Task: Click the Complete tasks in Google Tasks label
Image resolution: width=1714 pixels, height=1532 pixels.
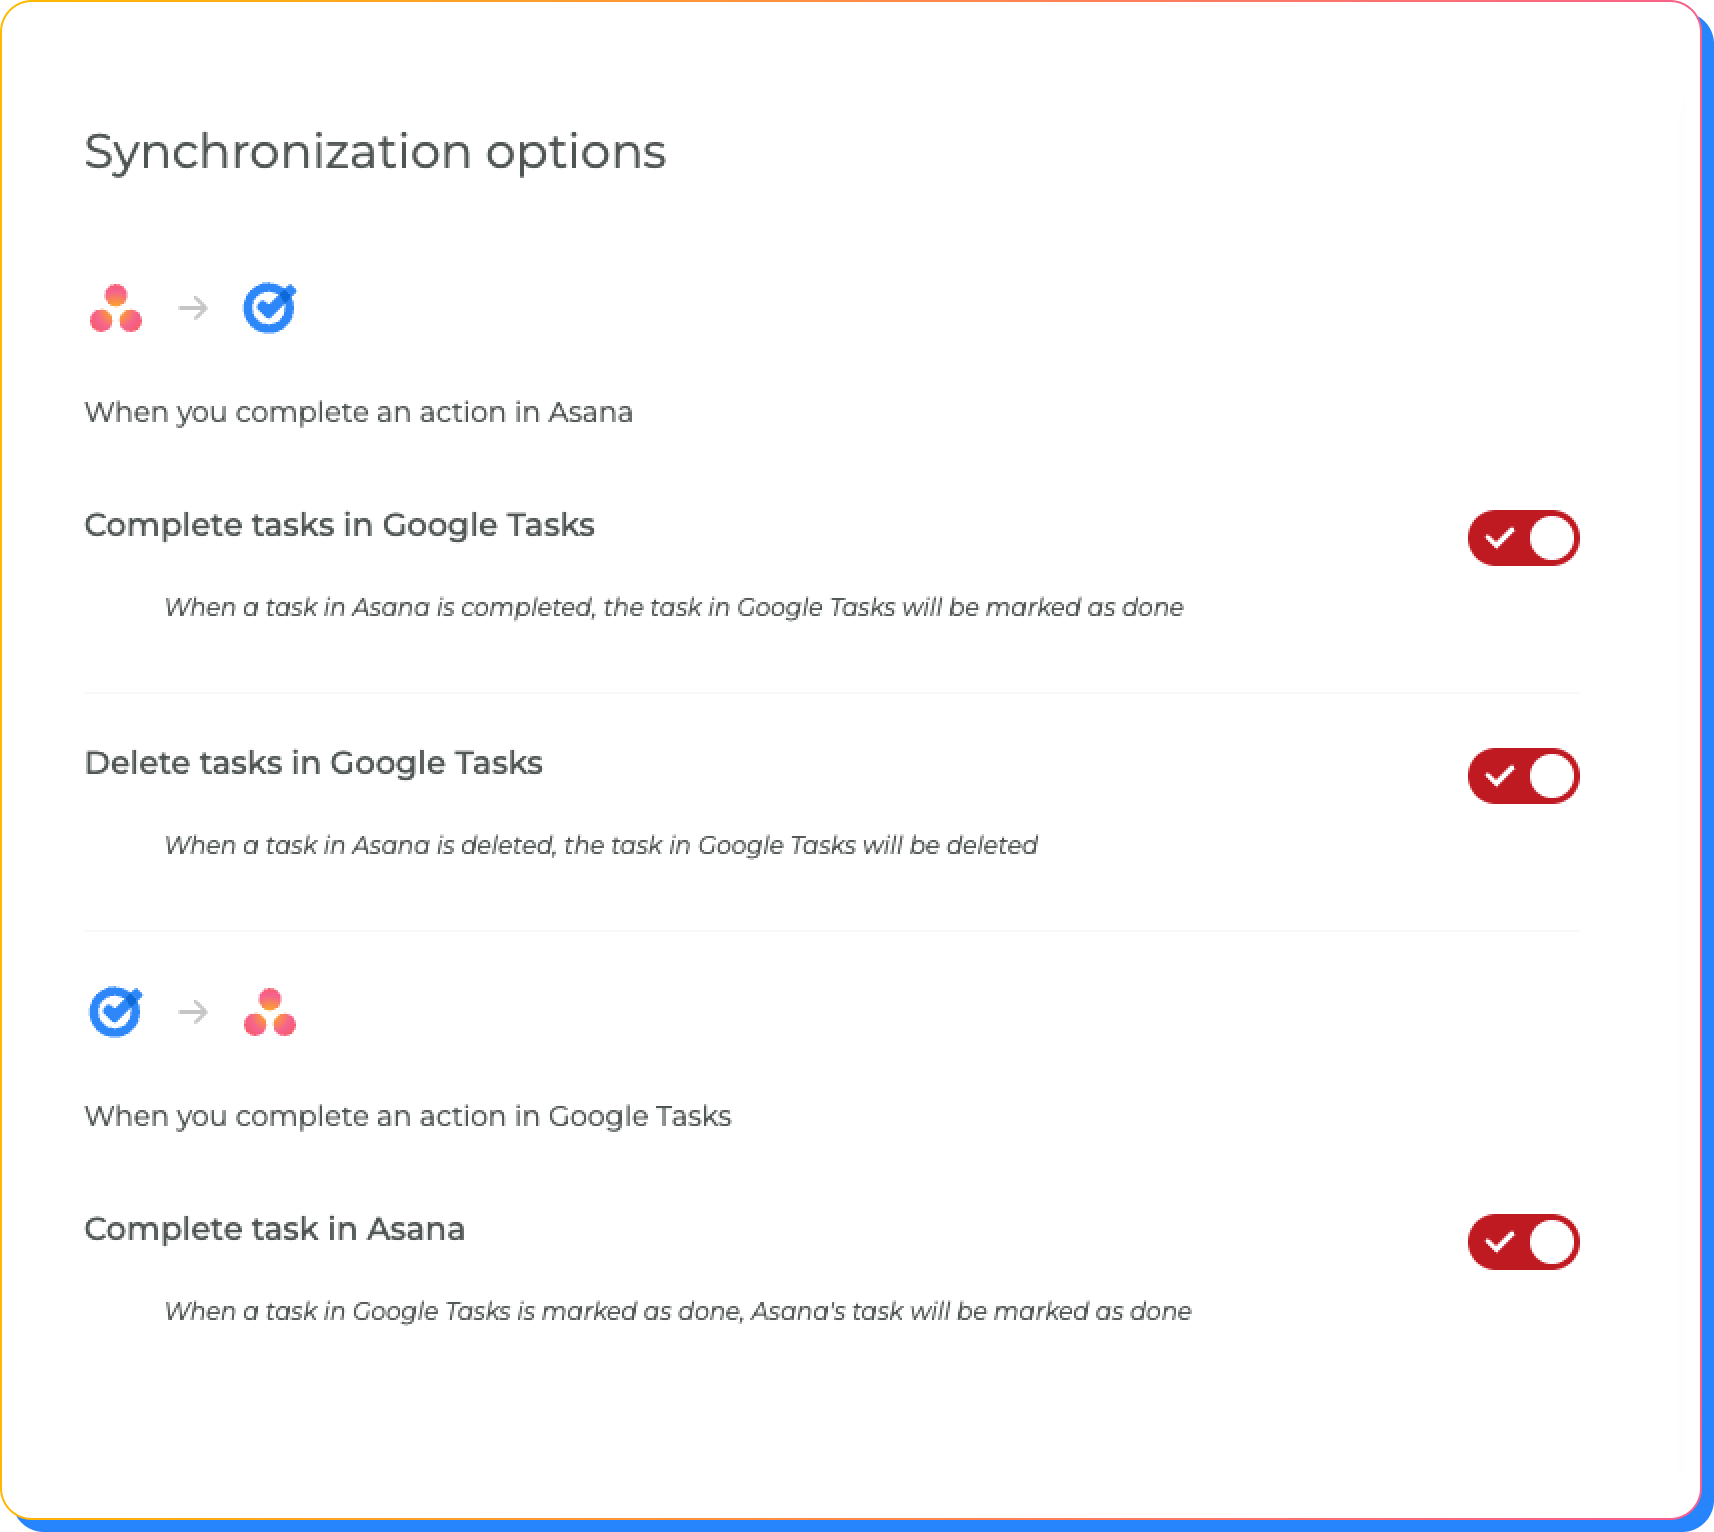Action: pos(339,525)
